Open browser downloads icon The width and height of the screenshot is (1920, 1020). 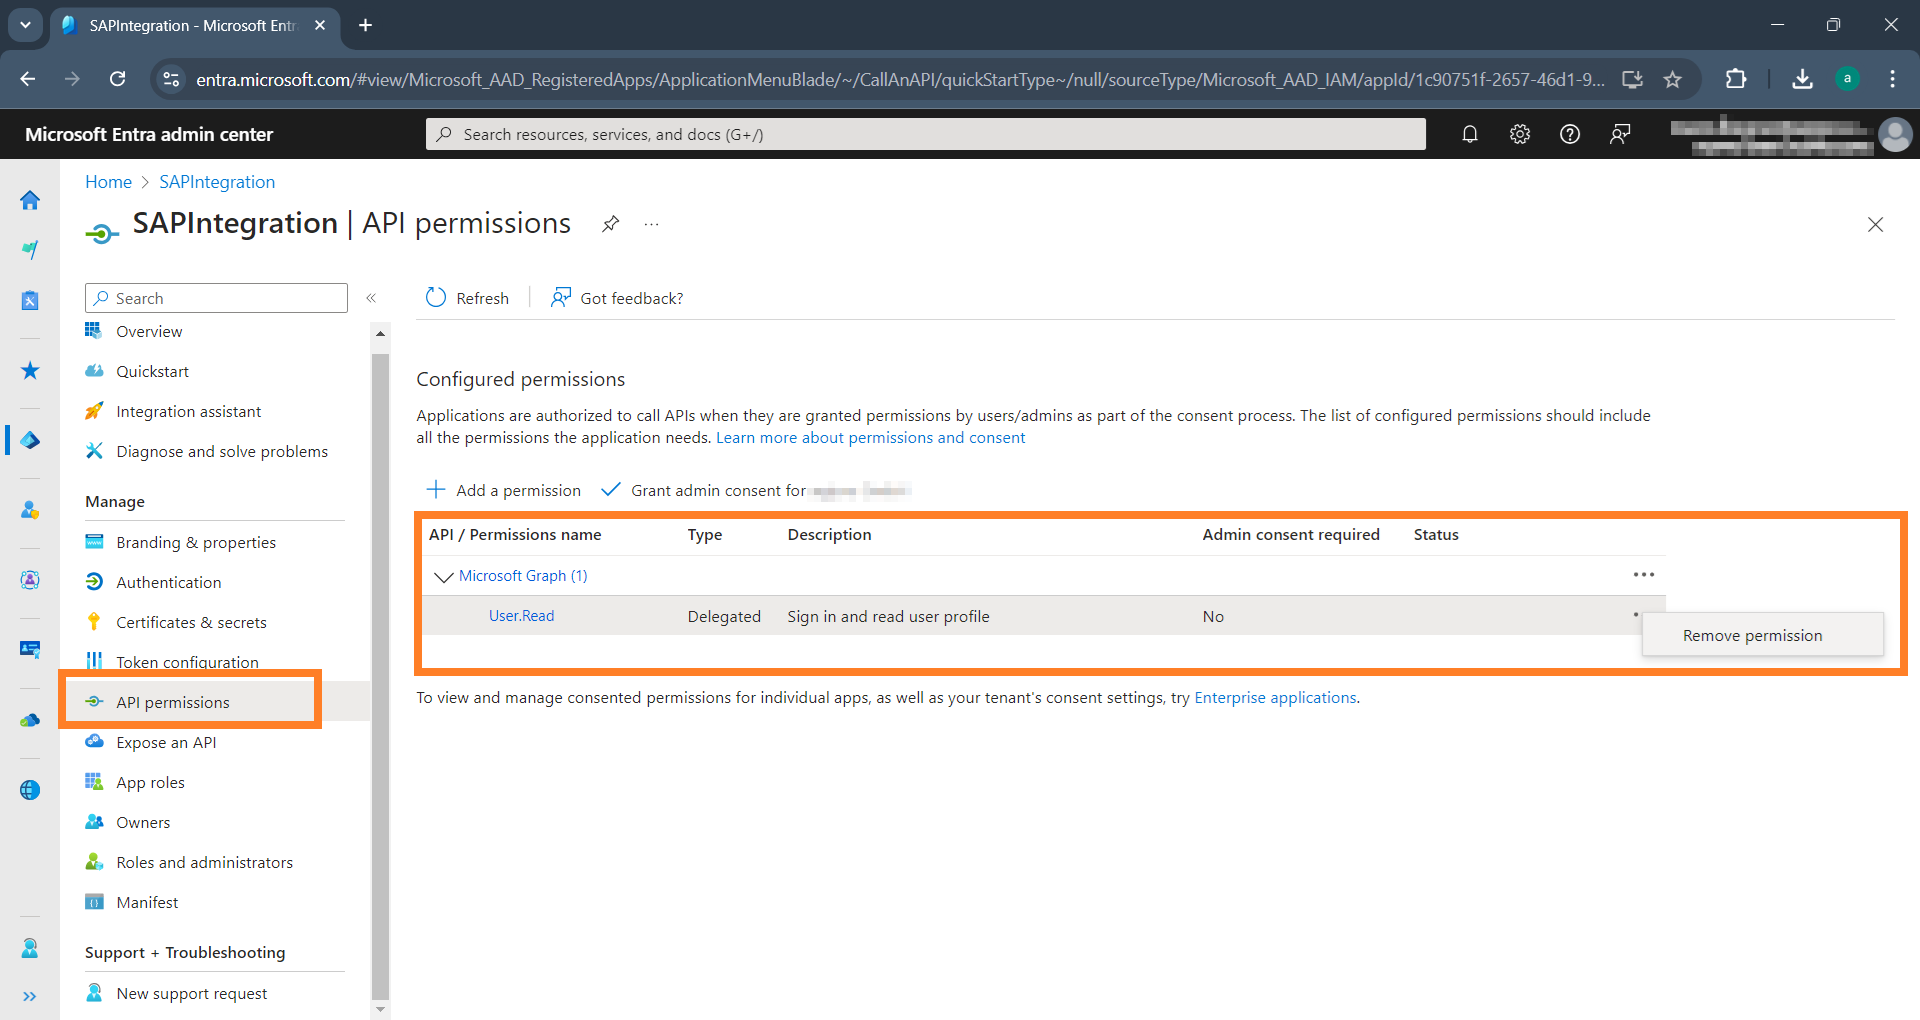(x=1802, y=79)
